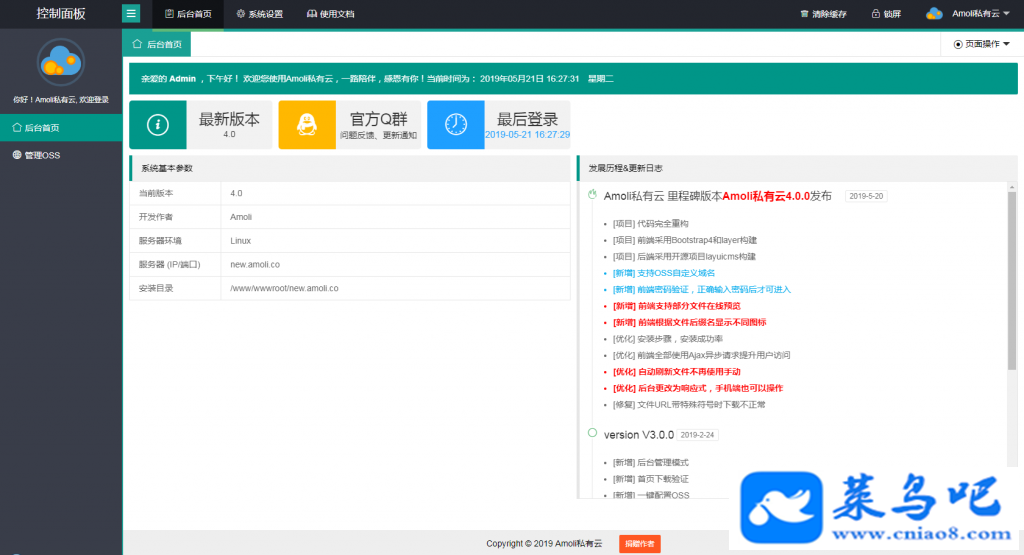This screenshot has width=1024, height=555.
Task: Click the lock icon by 锁屏
Action: coord(875,14)
